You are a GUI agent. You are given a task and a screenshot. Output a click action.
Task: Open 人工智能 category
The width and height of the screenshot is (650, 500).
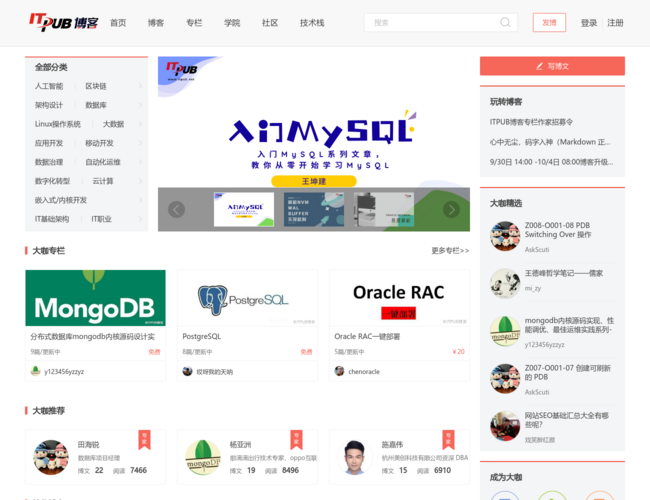pos(49,86)
